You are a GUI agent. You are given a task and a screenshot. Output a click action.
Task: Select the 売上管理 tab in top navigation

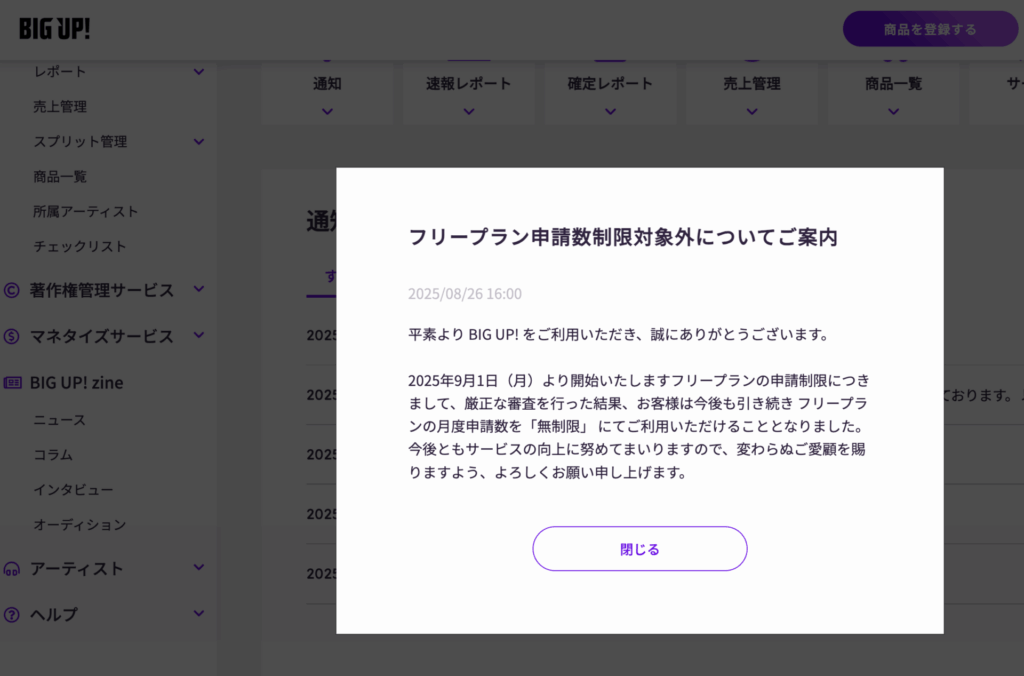pos(751,85)
